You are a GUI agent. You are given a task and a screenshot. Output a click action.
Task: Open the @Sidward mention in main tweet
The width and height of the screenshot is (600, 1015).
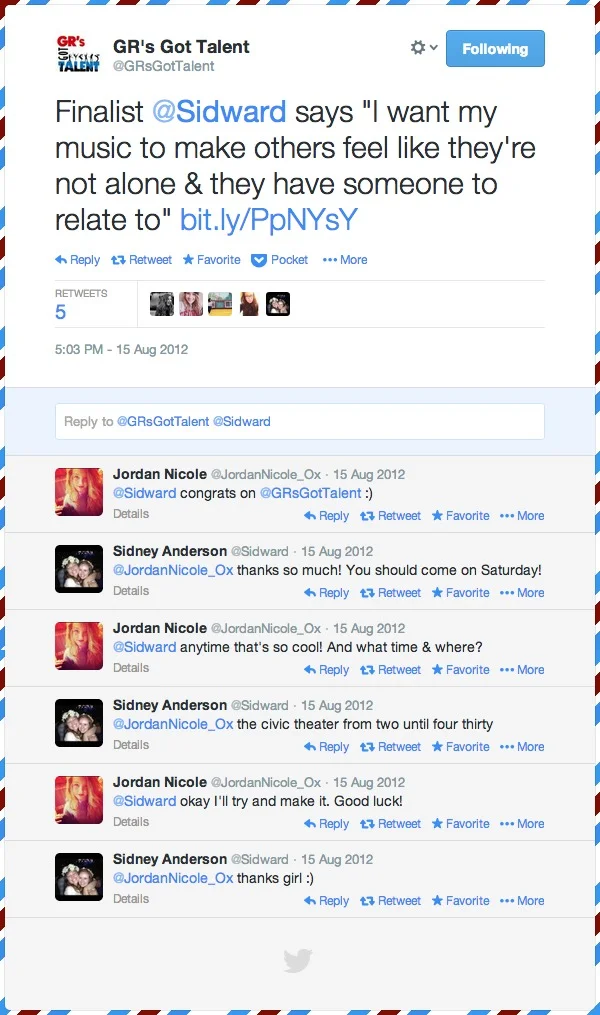pos(219,112)
